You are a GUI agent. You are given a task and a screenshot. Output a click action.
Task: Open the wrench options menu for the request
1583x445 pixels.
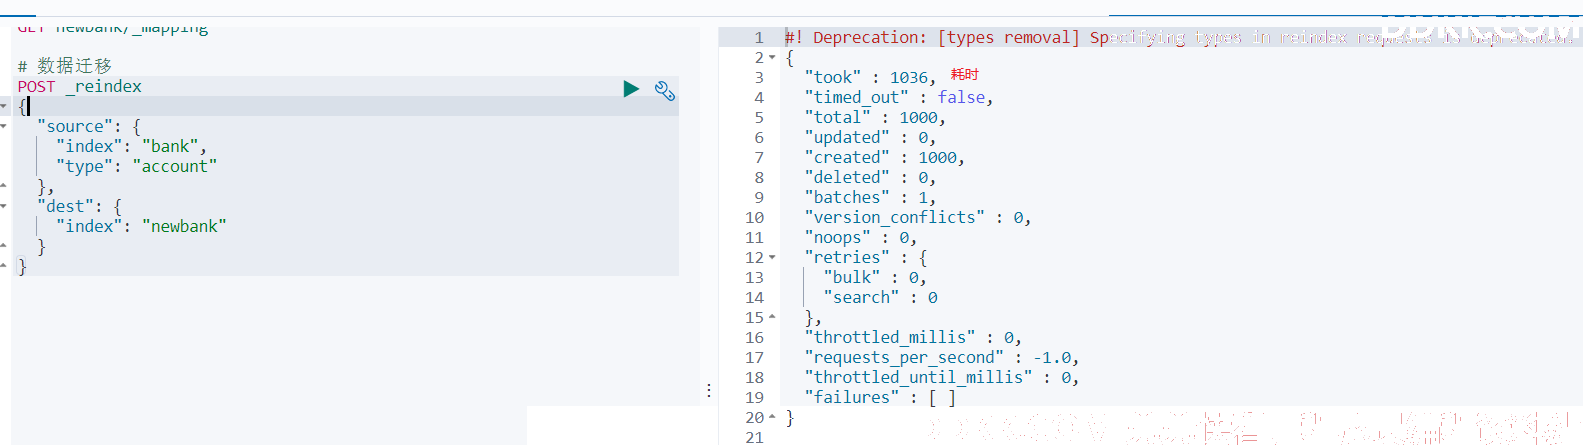[665, 91]
